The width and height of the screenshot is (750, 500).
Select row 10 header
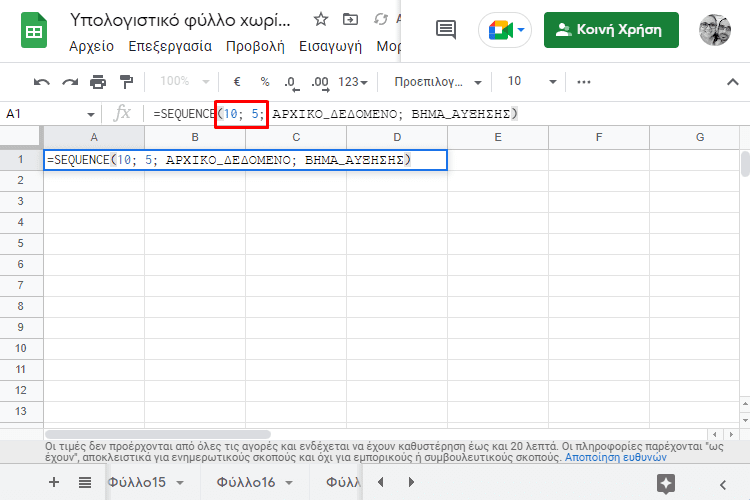point(21,348)
